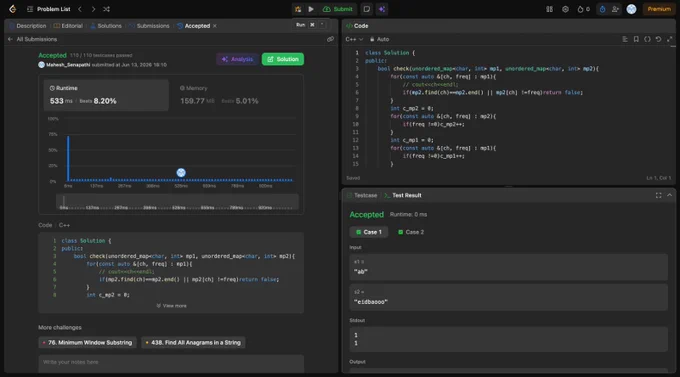Select Case 2
Image resolution: width=680 pixels, height=377 pixels.
click(x=411, y=232)
